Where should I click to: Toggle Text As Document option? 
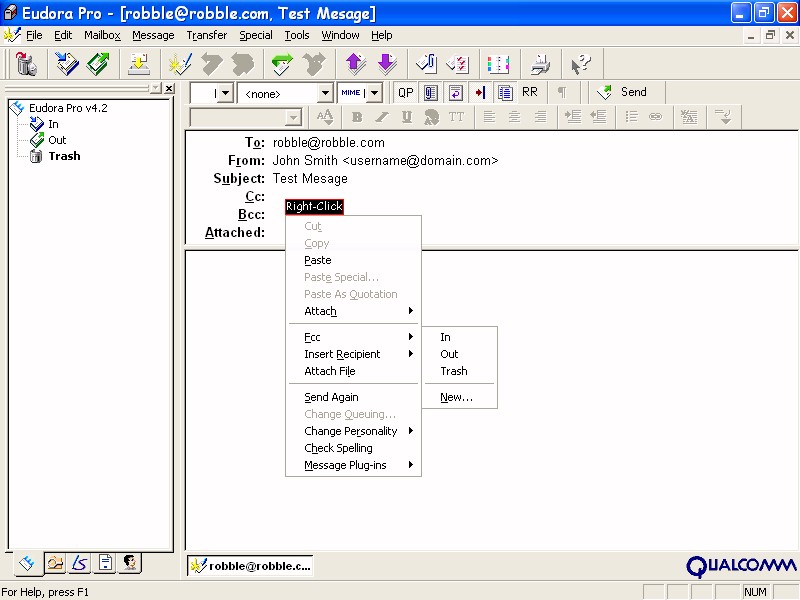pos(431,92)
